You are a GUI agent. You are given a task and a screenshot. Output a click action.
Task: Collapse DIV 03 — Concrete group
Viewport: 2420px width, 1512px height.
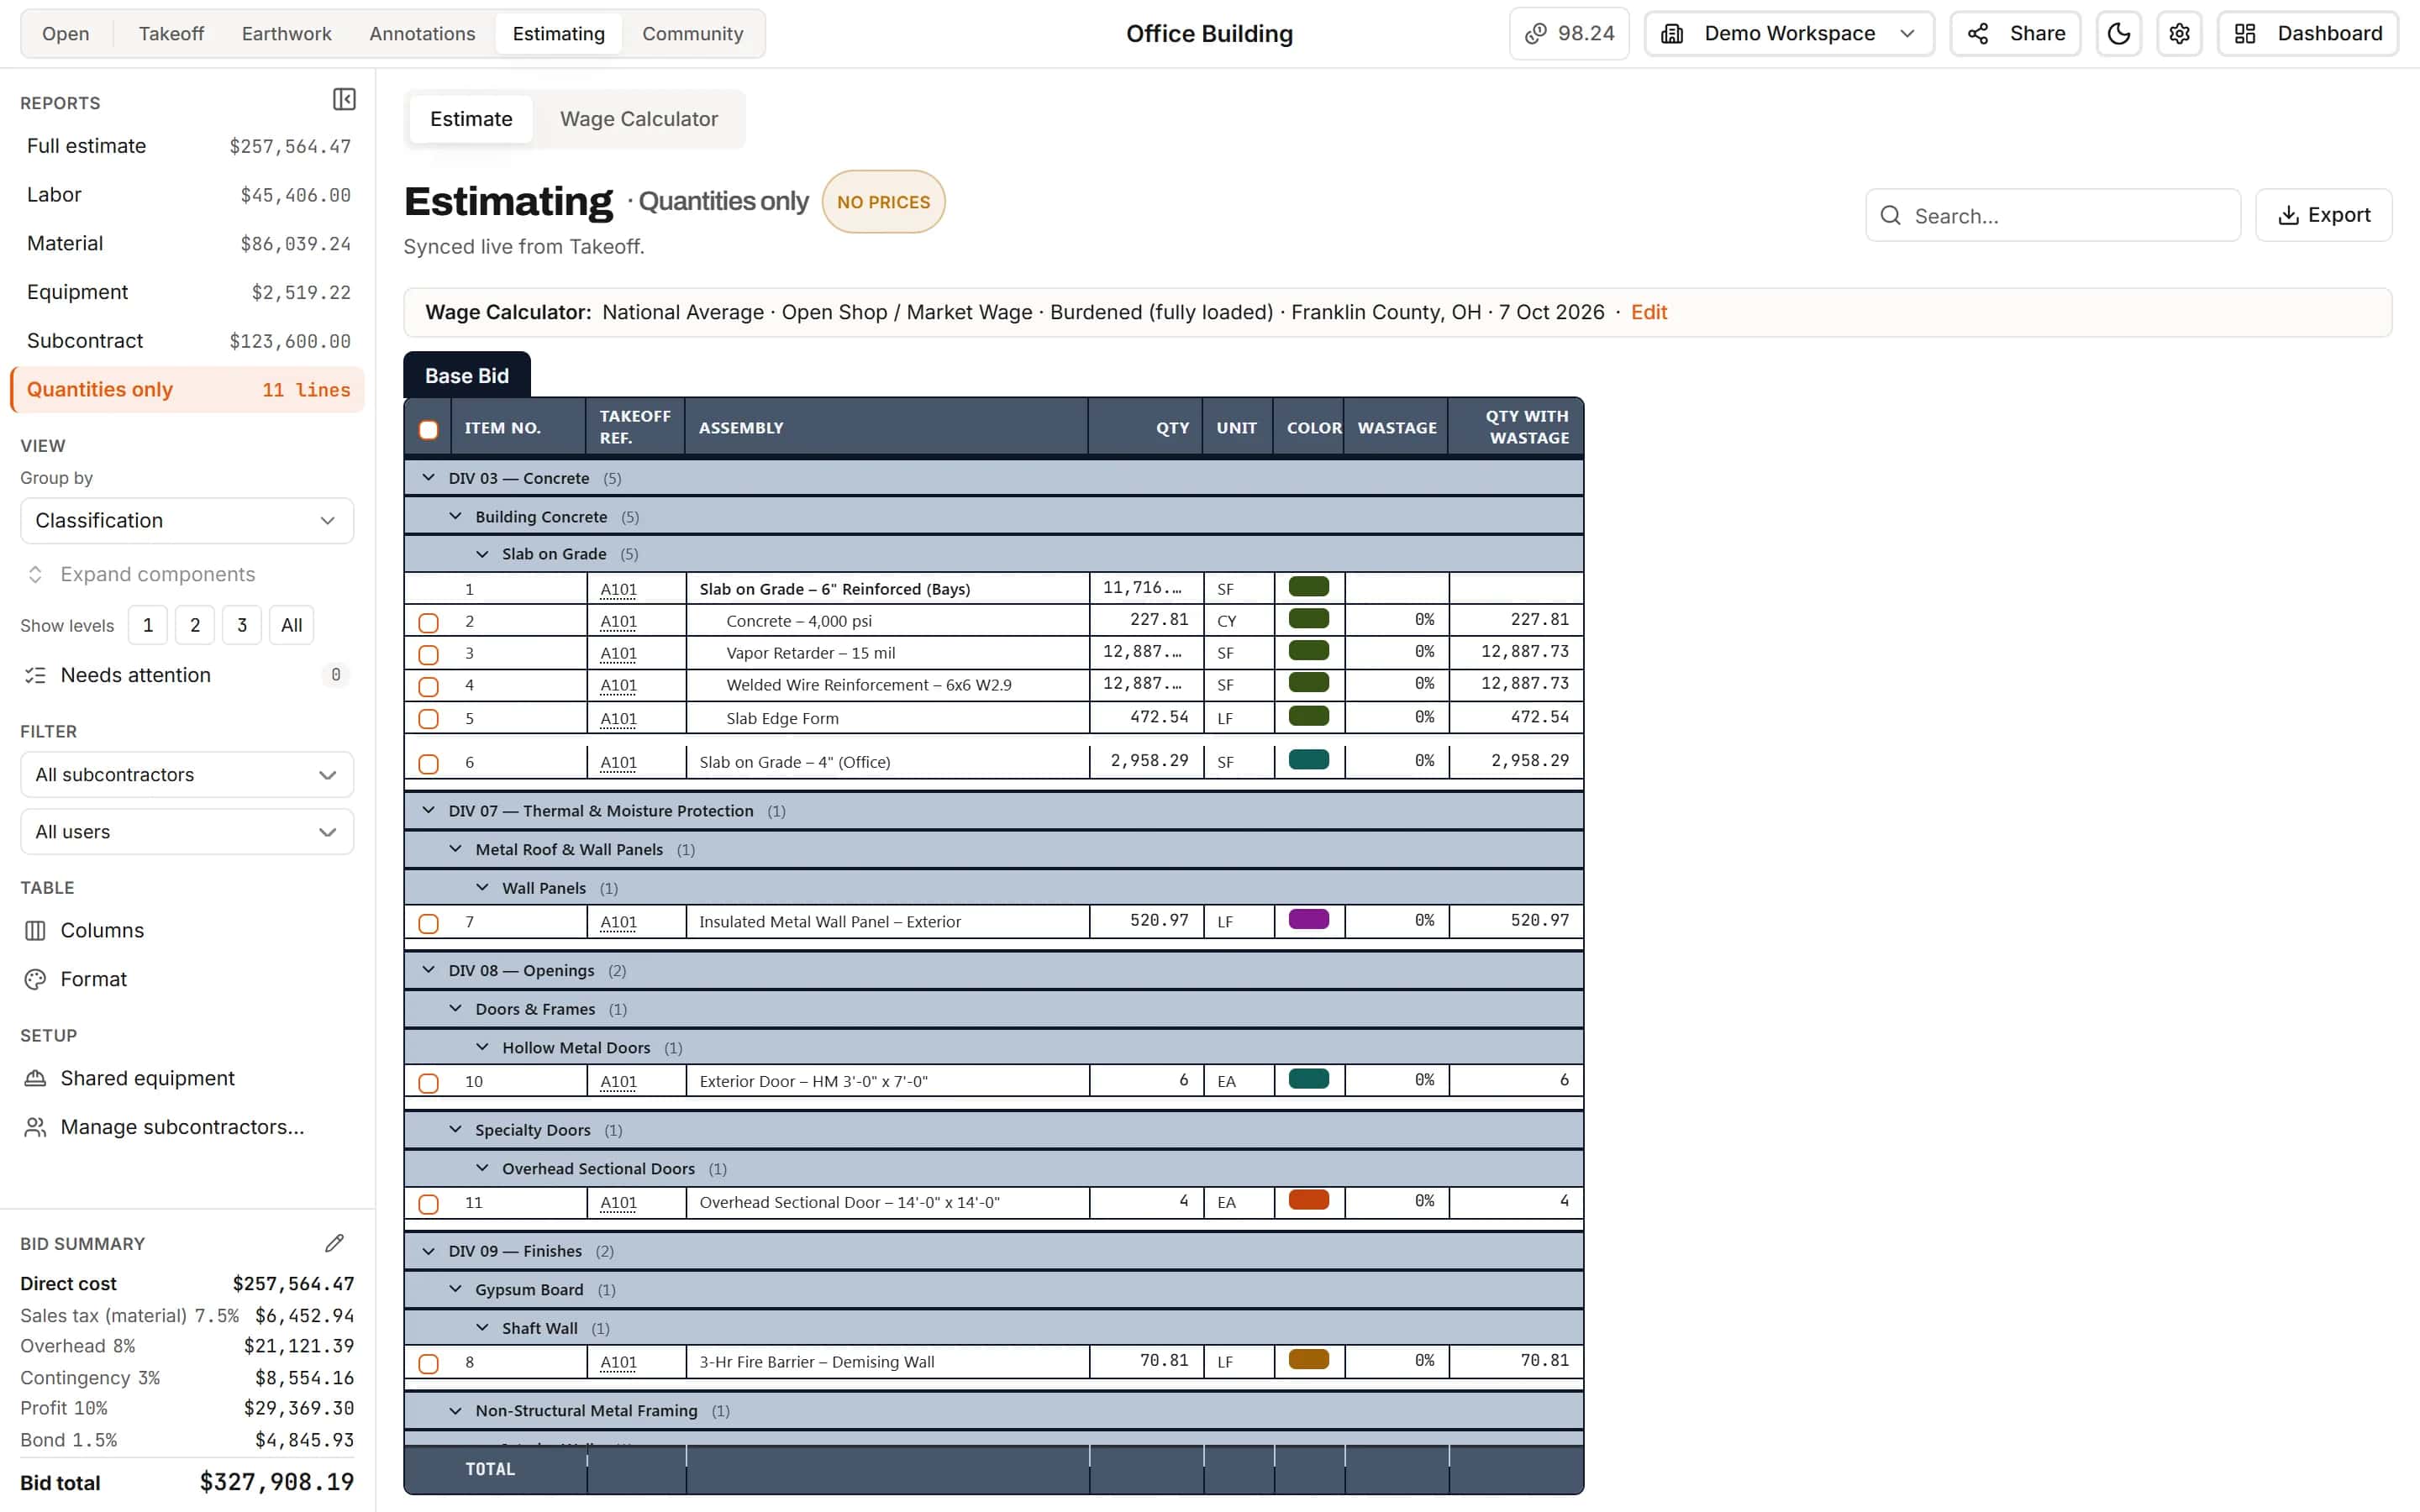point(428,478)
